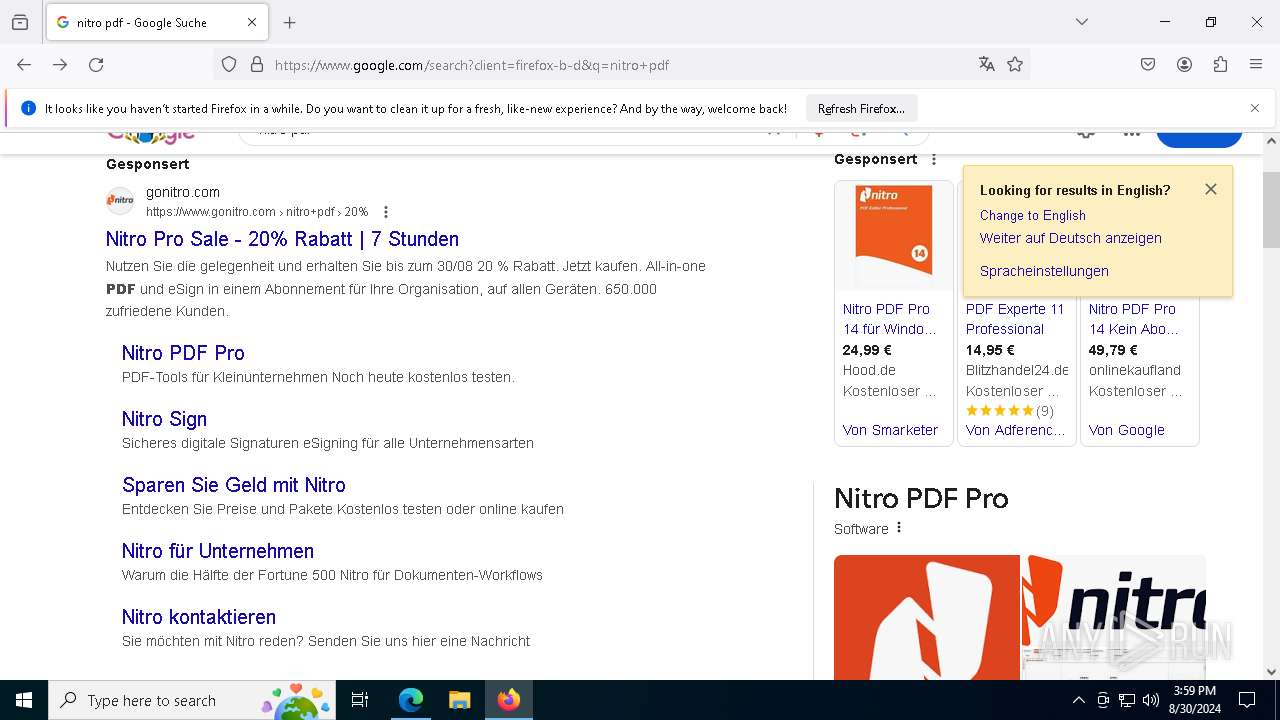Open Nitro für Unternehmen link
This screenshot has width=1280, height=720.
(218, 551)
